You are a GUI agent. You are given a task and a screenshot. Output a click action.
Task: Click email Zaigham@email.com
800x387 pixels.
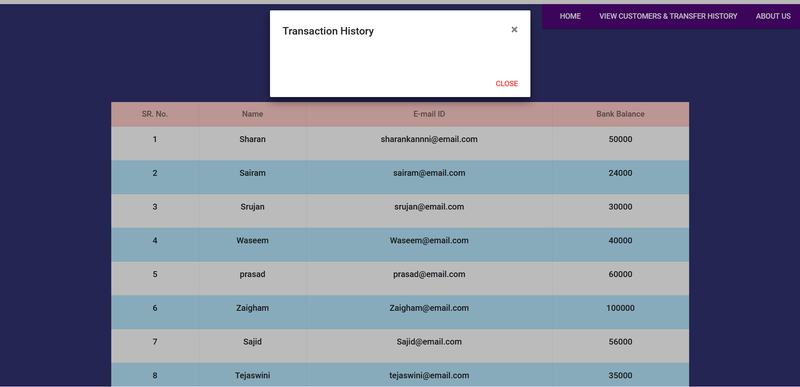(x=429, y=308)
